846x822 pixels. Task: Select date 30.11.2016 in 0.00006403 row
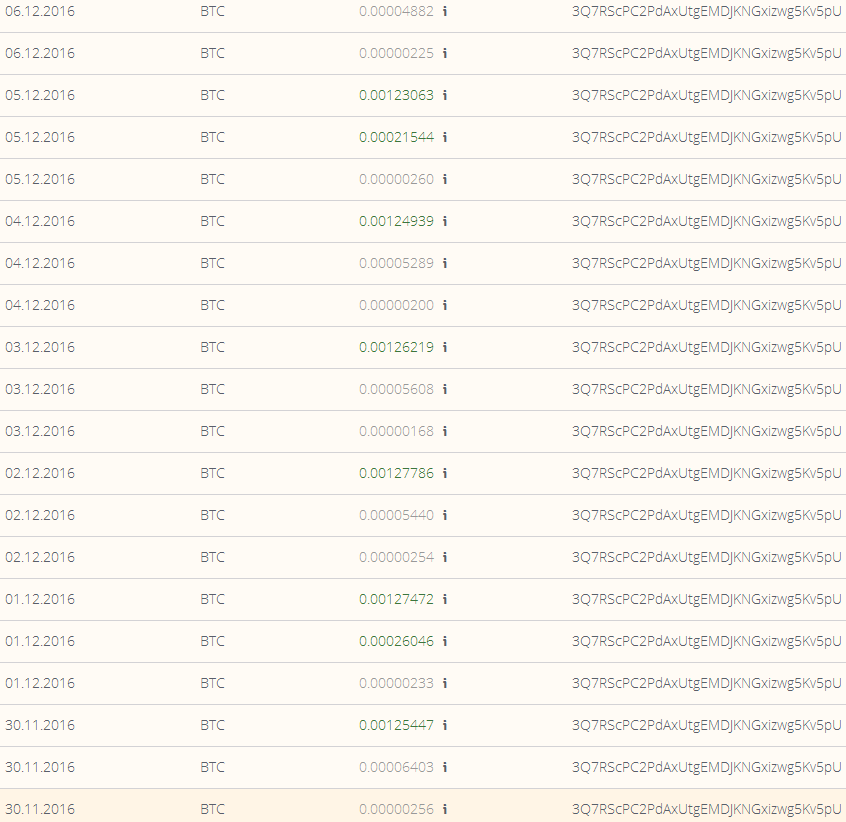click(x=40, y=768)
